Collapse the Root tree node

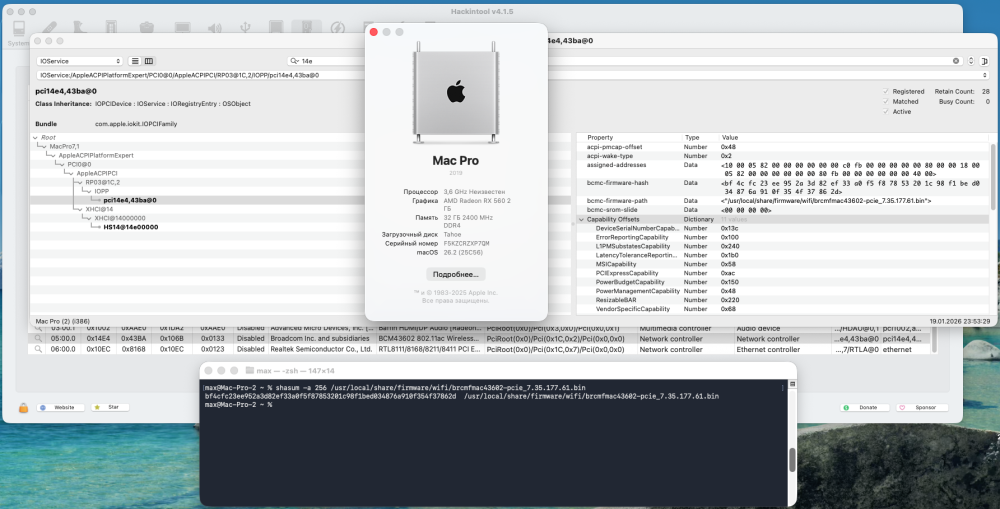click(x=35, y=138)
